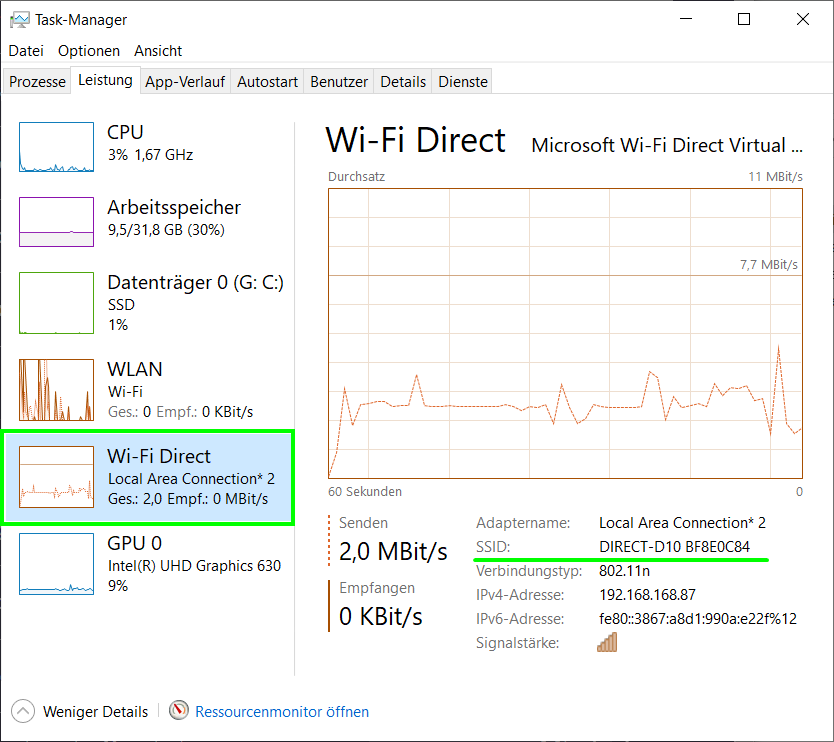Select the Arbeitsspeicher entry

[x=148, y=221]
